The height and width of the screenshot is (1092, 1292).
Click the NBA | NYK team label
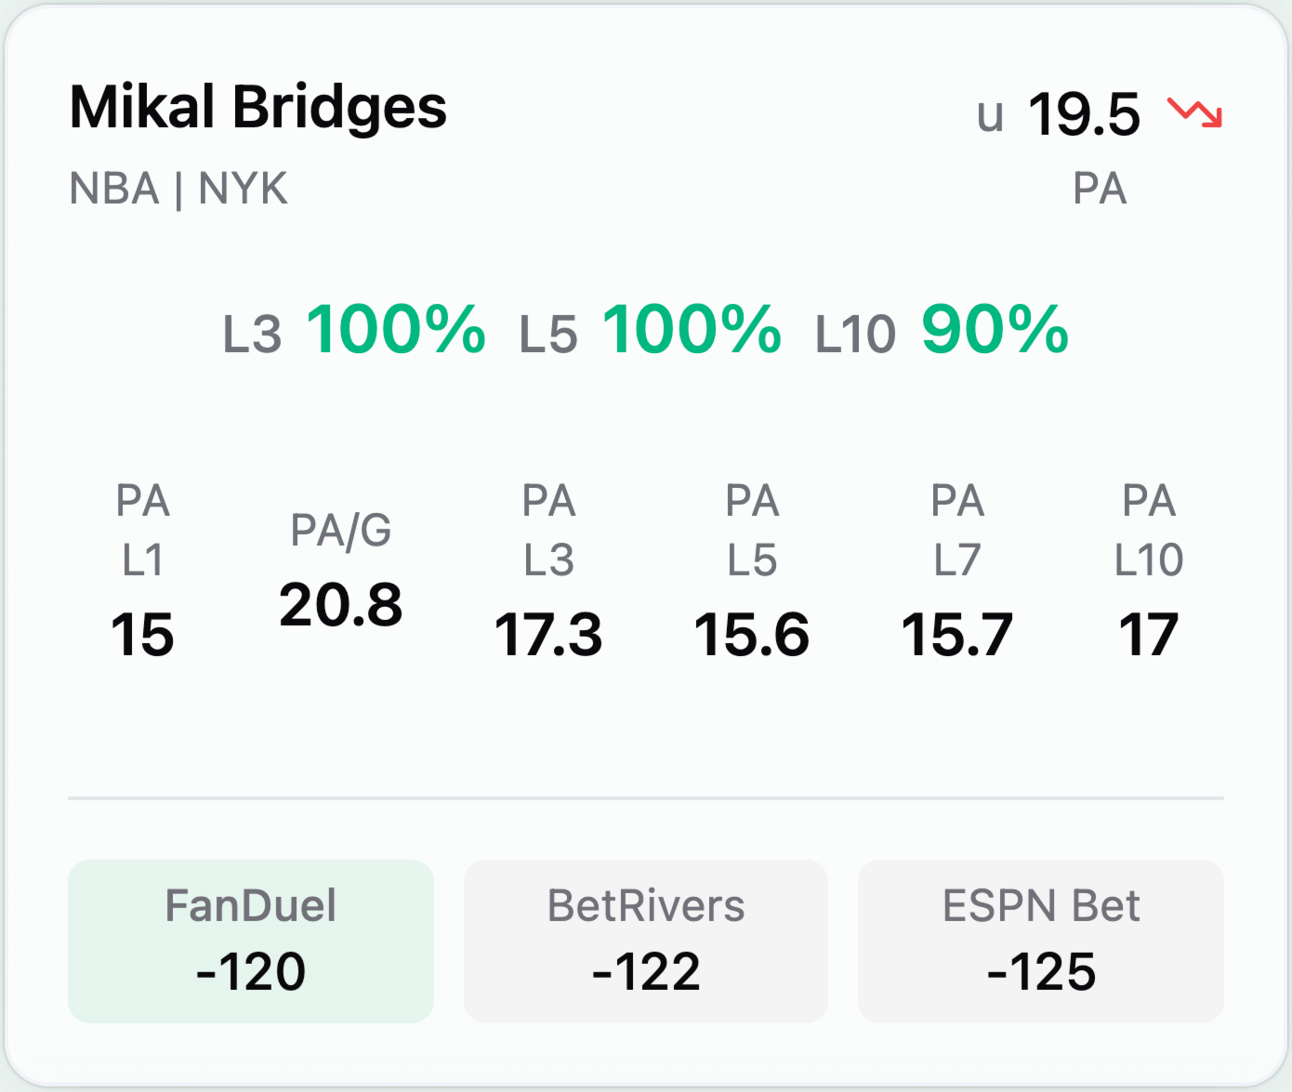coord(179,189)
